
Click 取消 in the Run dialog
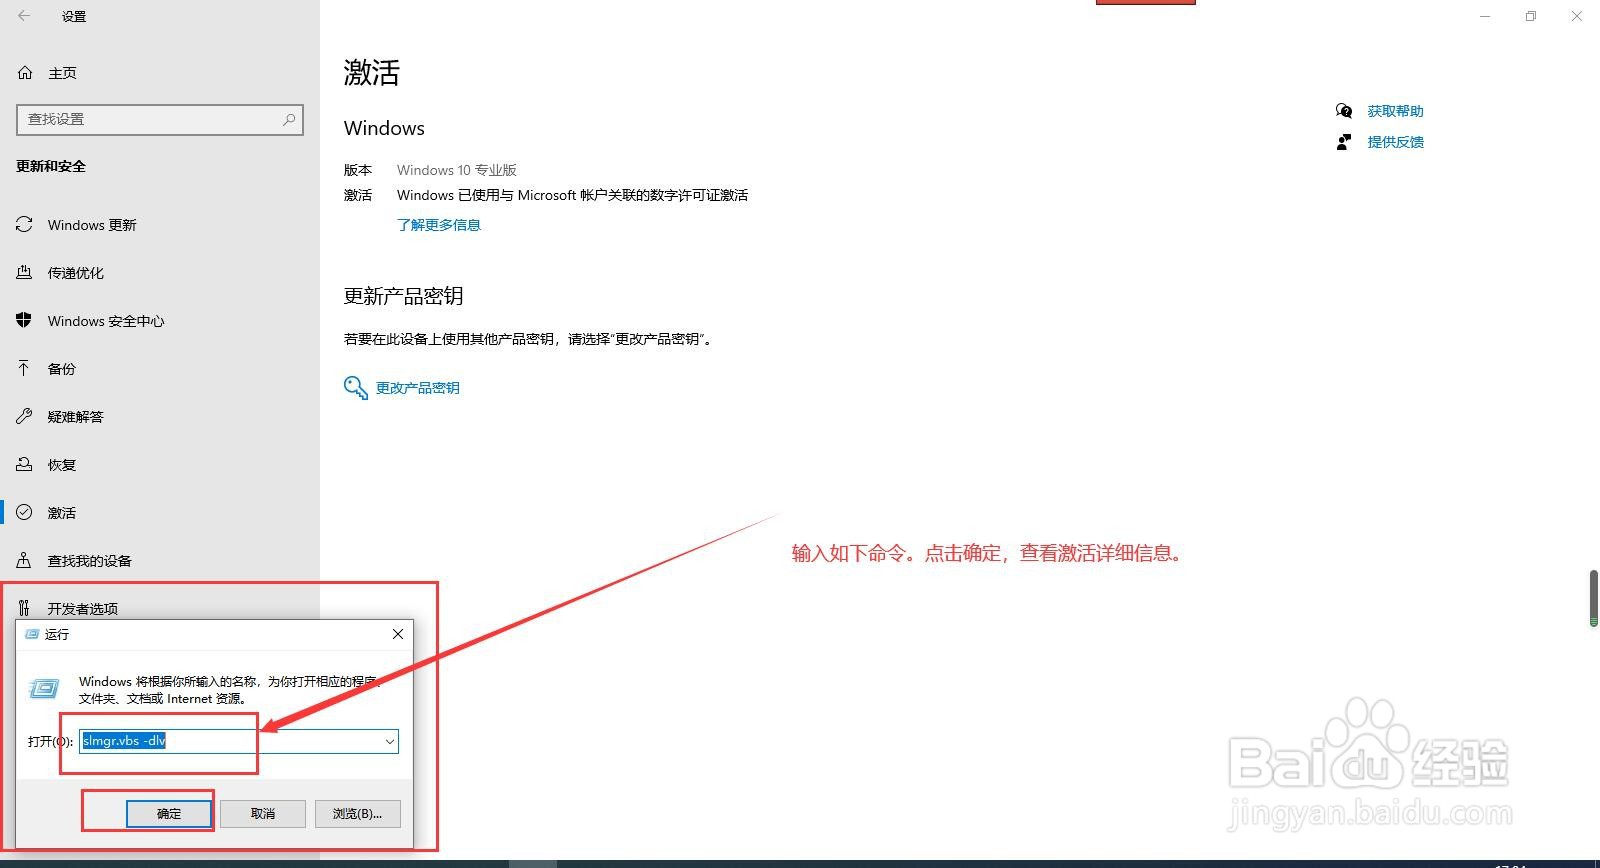point(263,814)
